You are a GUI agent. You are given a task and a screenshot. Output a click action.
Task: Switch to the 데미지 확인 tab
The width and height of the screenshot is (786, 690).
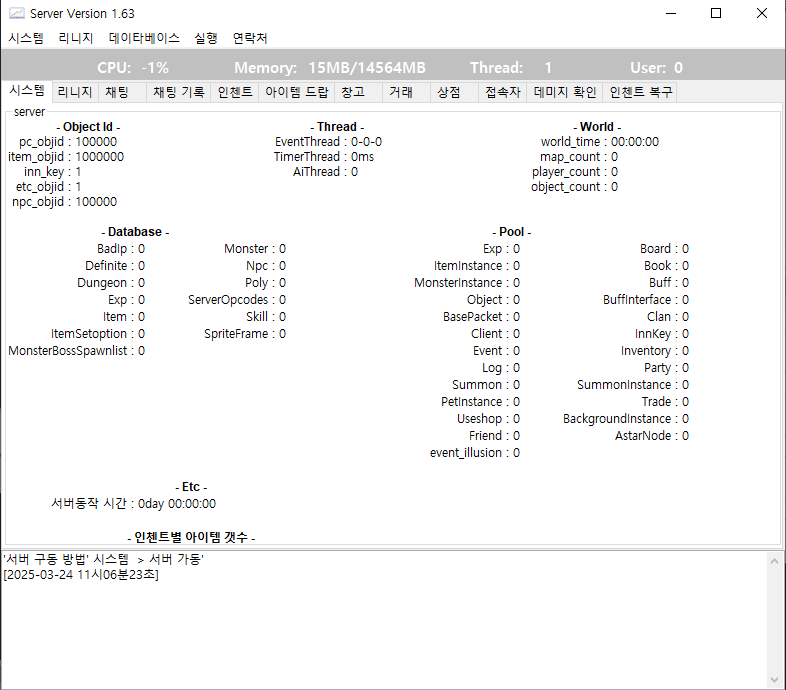564,92
